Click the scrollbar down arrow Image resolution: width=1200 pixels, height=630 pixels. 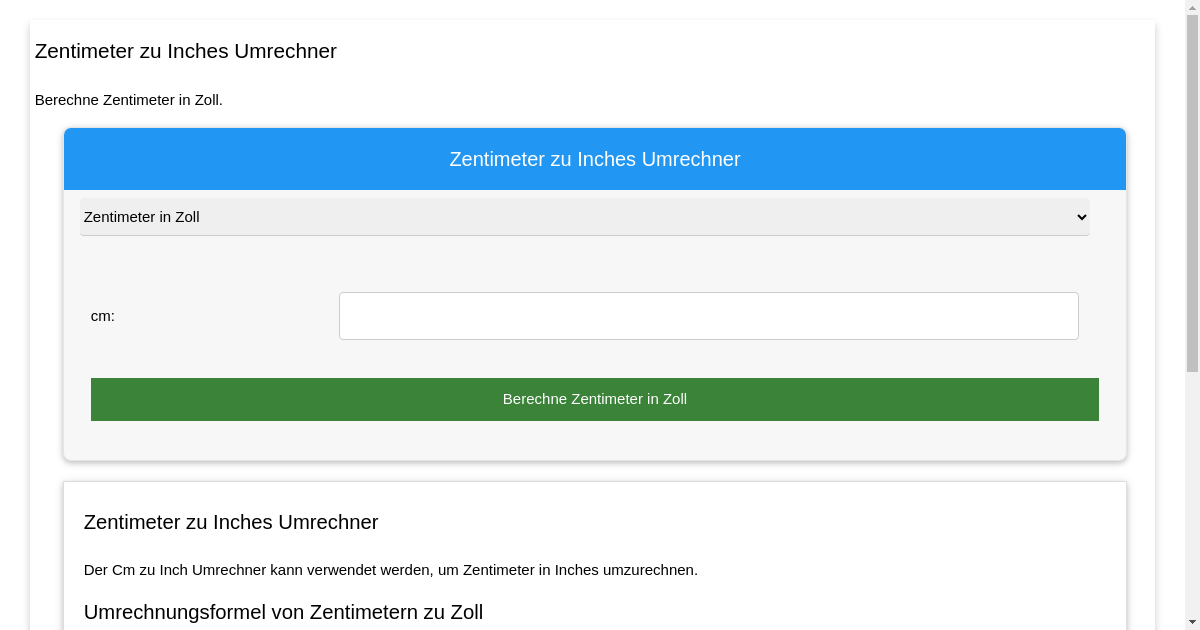pos(1192,622)
